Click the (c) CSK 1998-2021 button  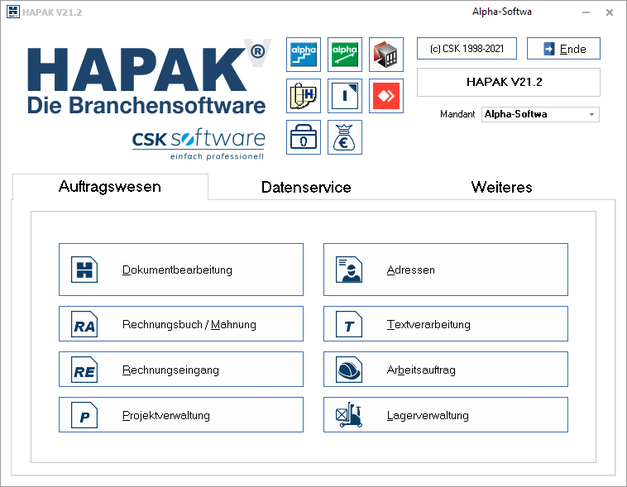click(x=467, y=49)
